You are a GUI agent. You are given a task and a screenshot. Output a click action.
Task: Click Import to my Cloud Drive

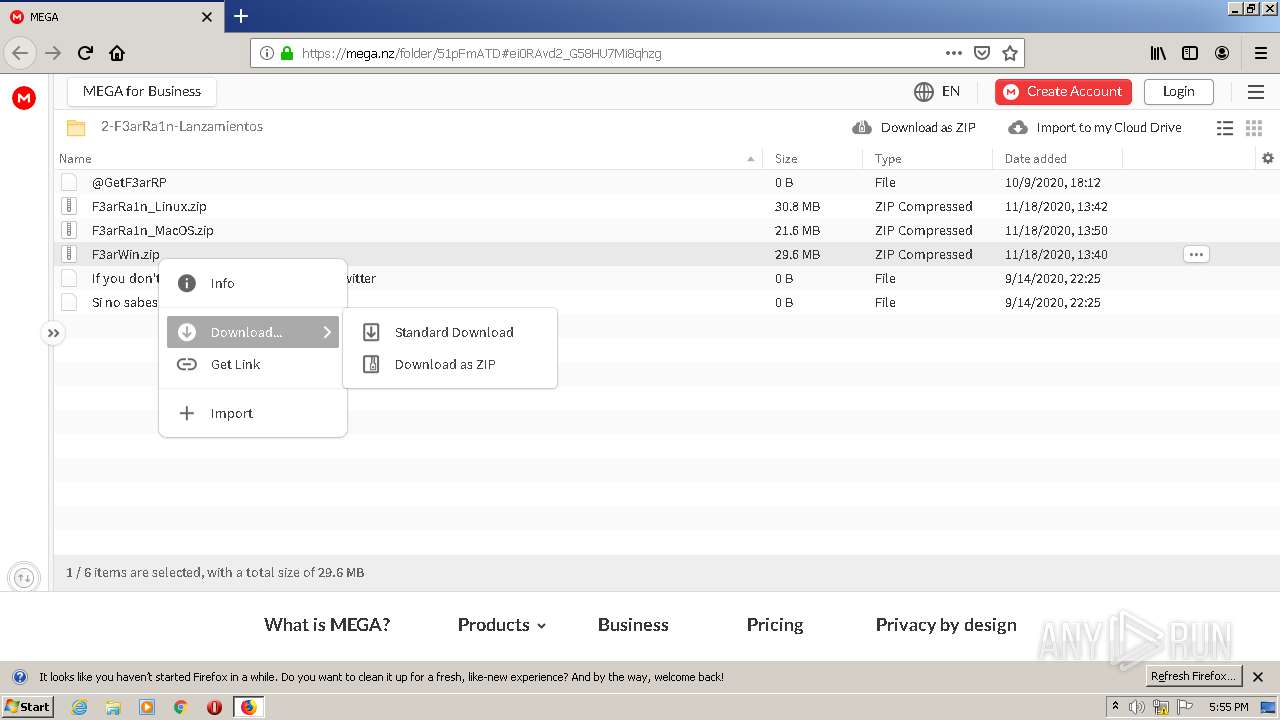tap(1095, 128)
